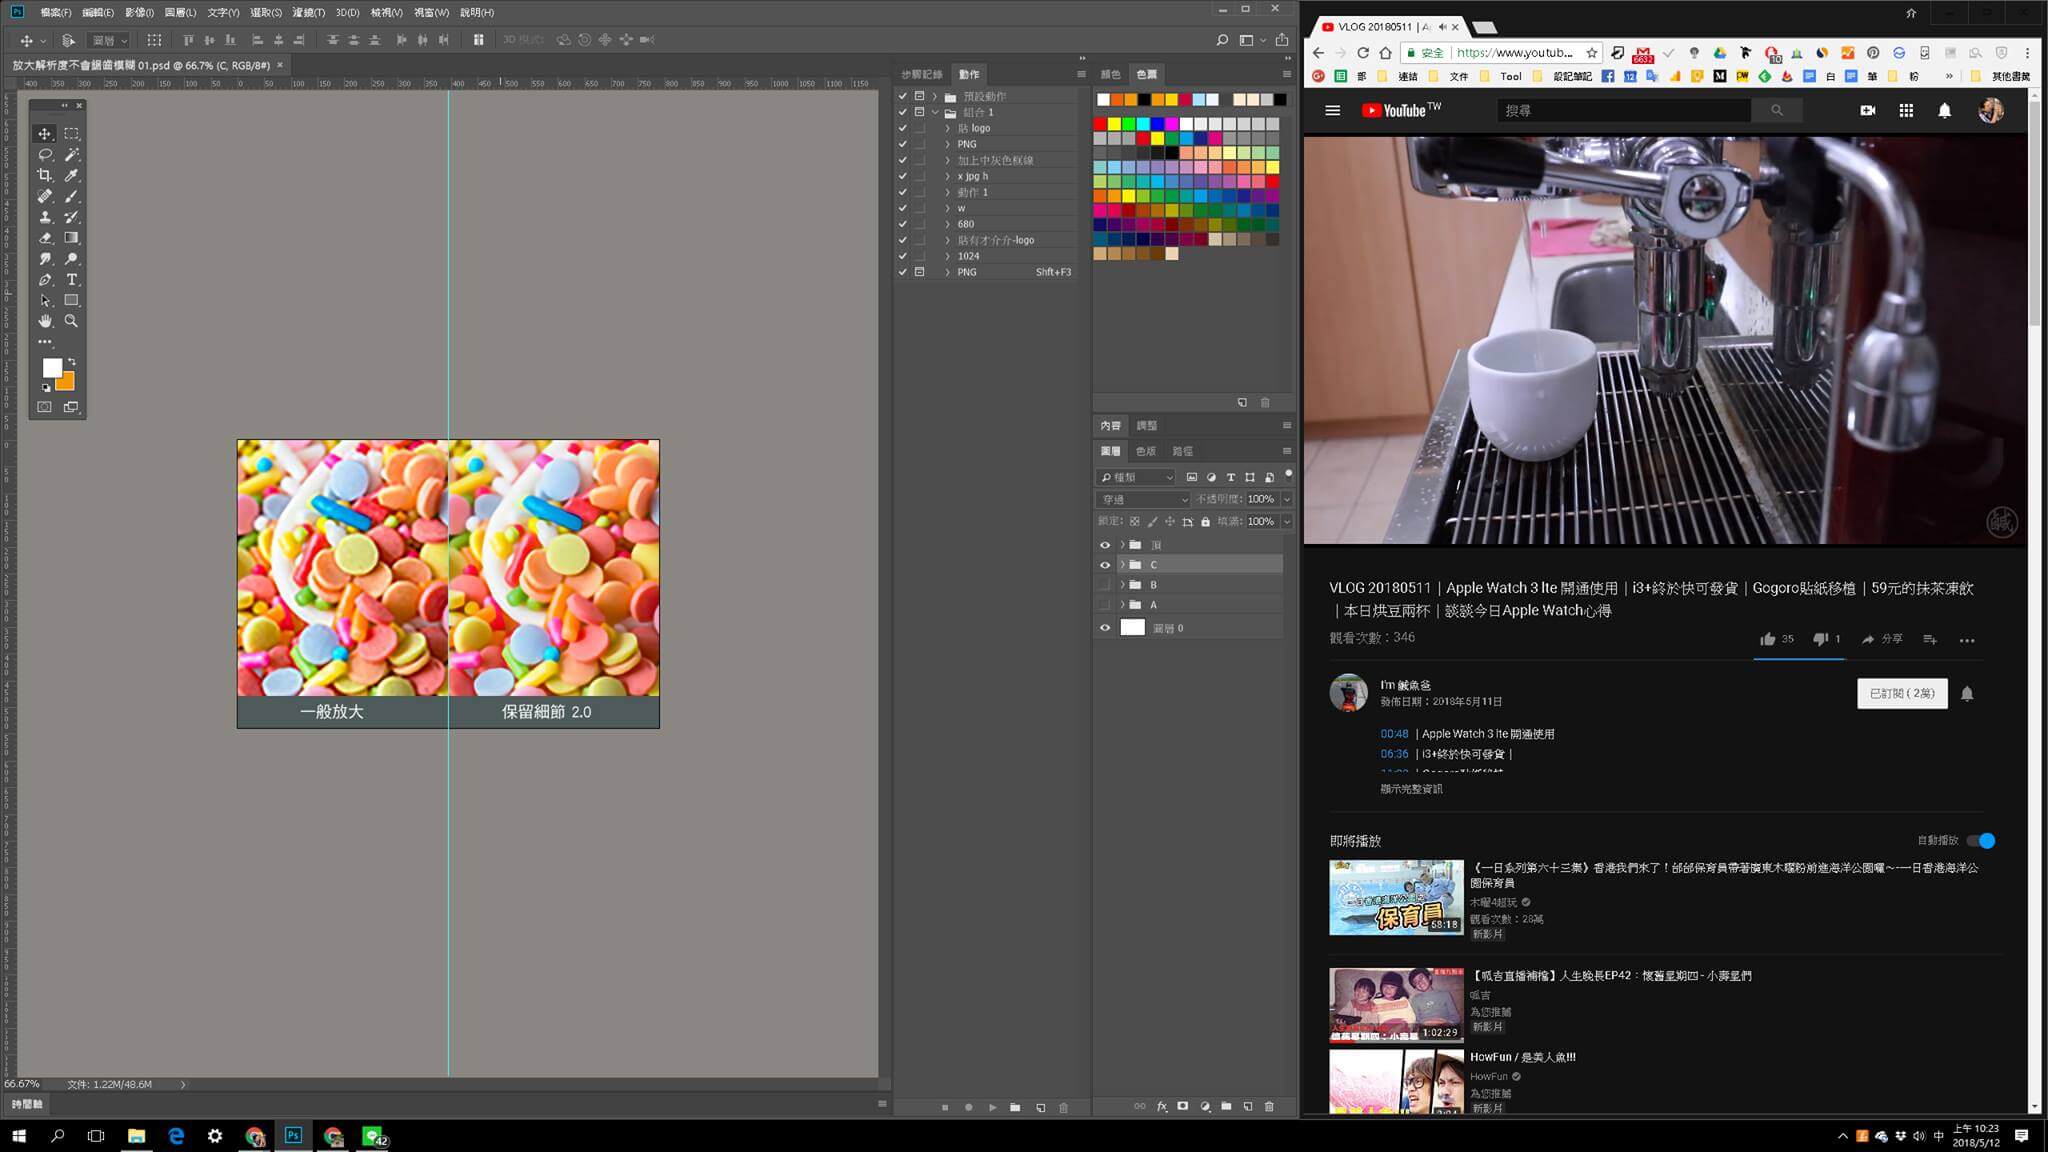Screen dimensions: 2048x1152
Task: Select the Zoom tool in toolbox
Action: 72,321
